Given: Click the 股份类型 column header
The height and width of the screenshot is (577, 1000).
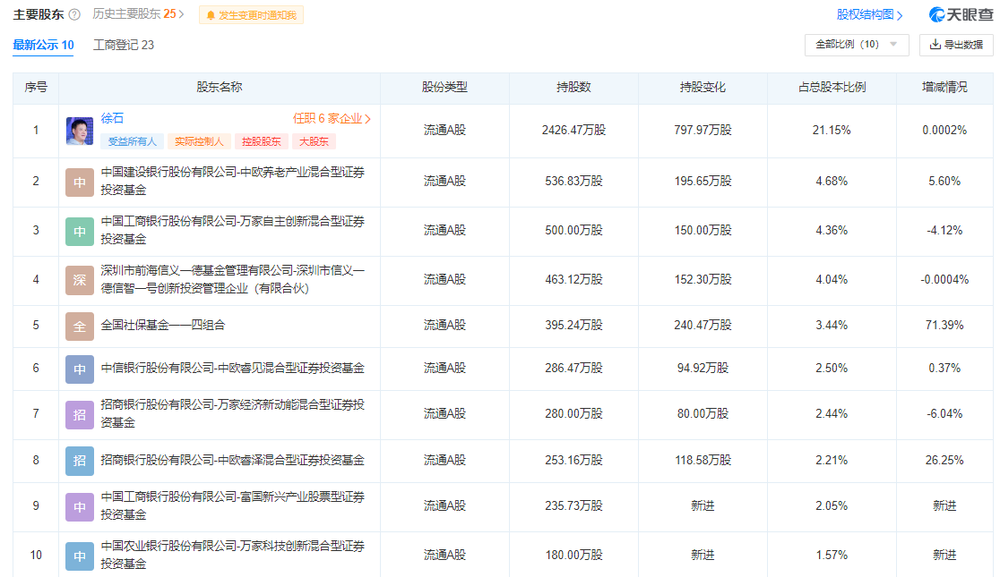Looking at the screenshot, I should coord(445,87).
